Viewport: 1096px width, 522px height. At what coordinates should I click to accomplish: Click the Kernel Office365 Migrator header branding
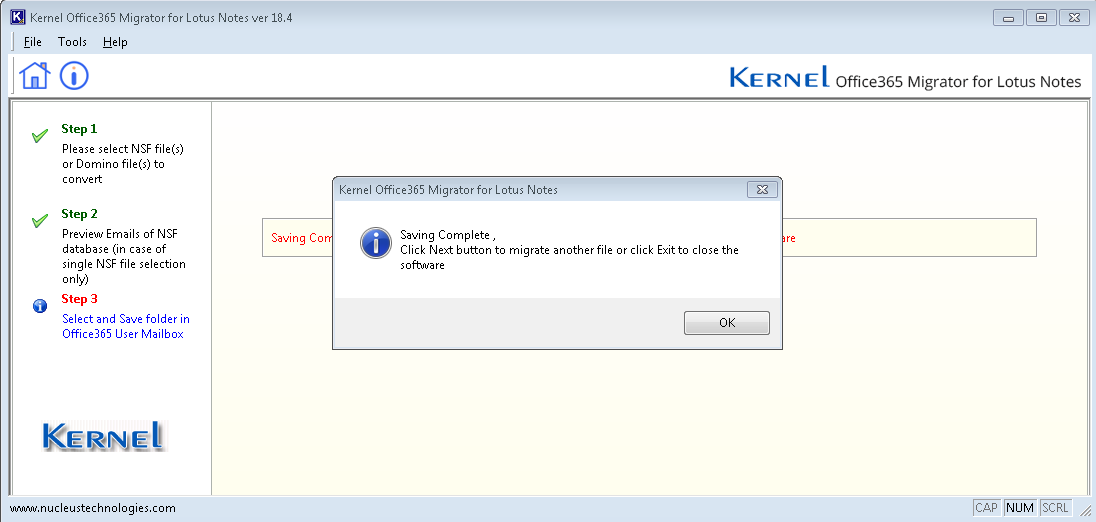(905, 78)
